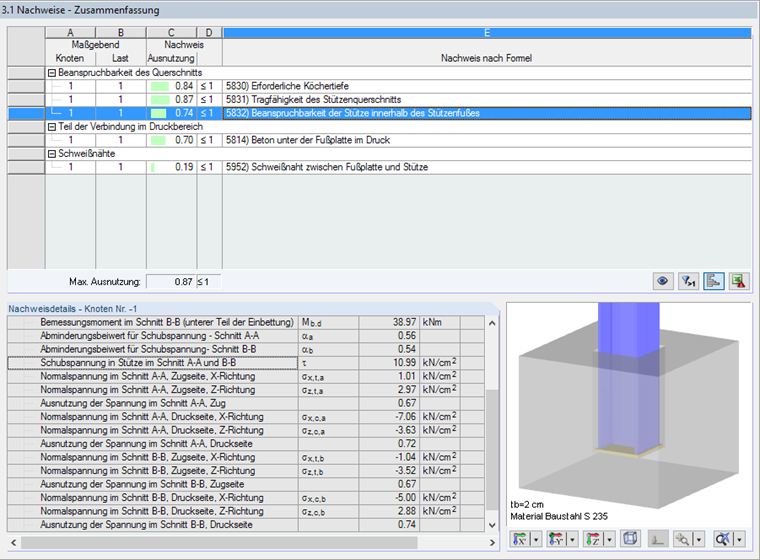Screen dimensions: 760x560
Task: Collapse Teil der Verbindung im Druckbereich group
Action: 52,127
